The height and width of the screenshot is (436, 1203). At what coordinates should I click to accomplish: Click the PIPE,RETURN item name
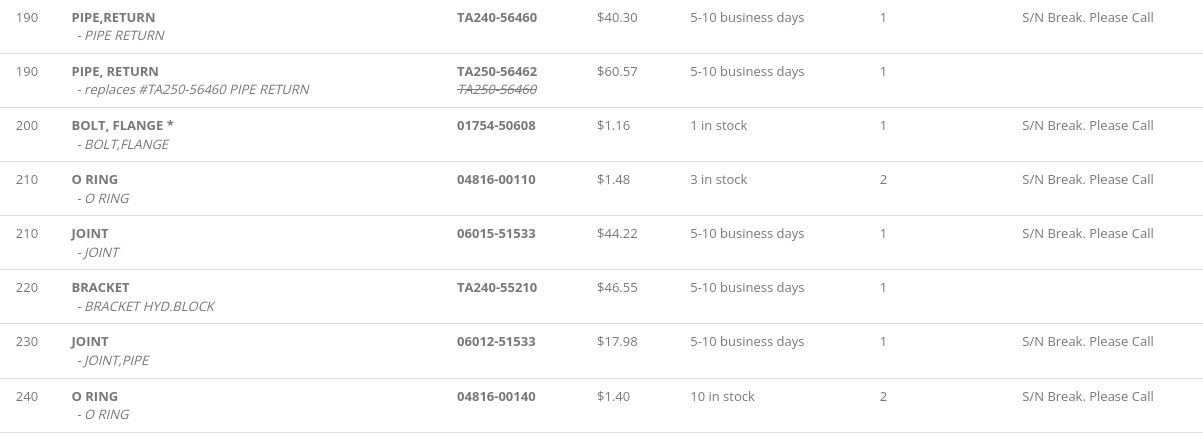click(113, 18)
